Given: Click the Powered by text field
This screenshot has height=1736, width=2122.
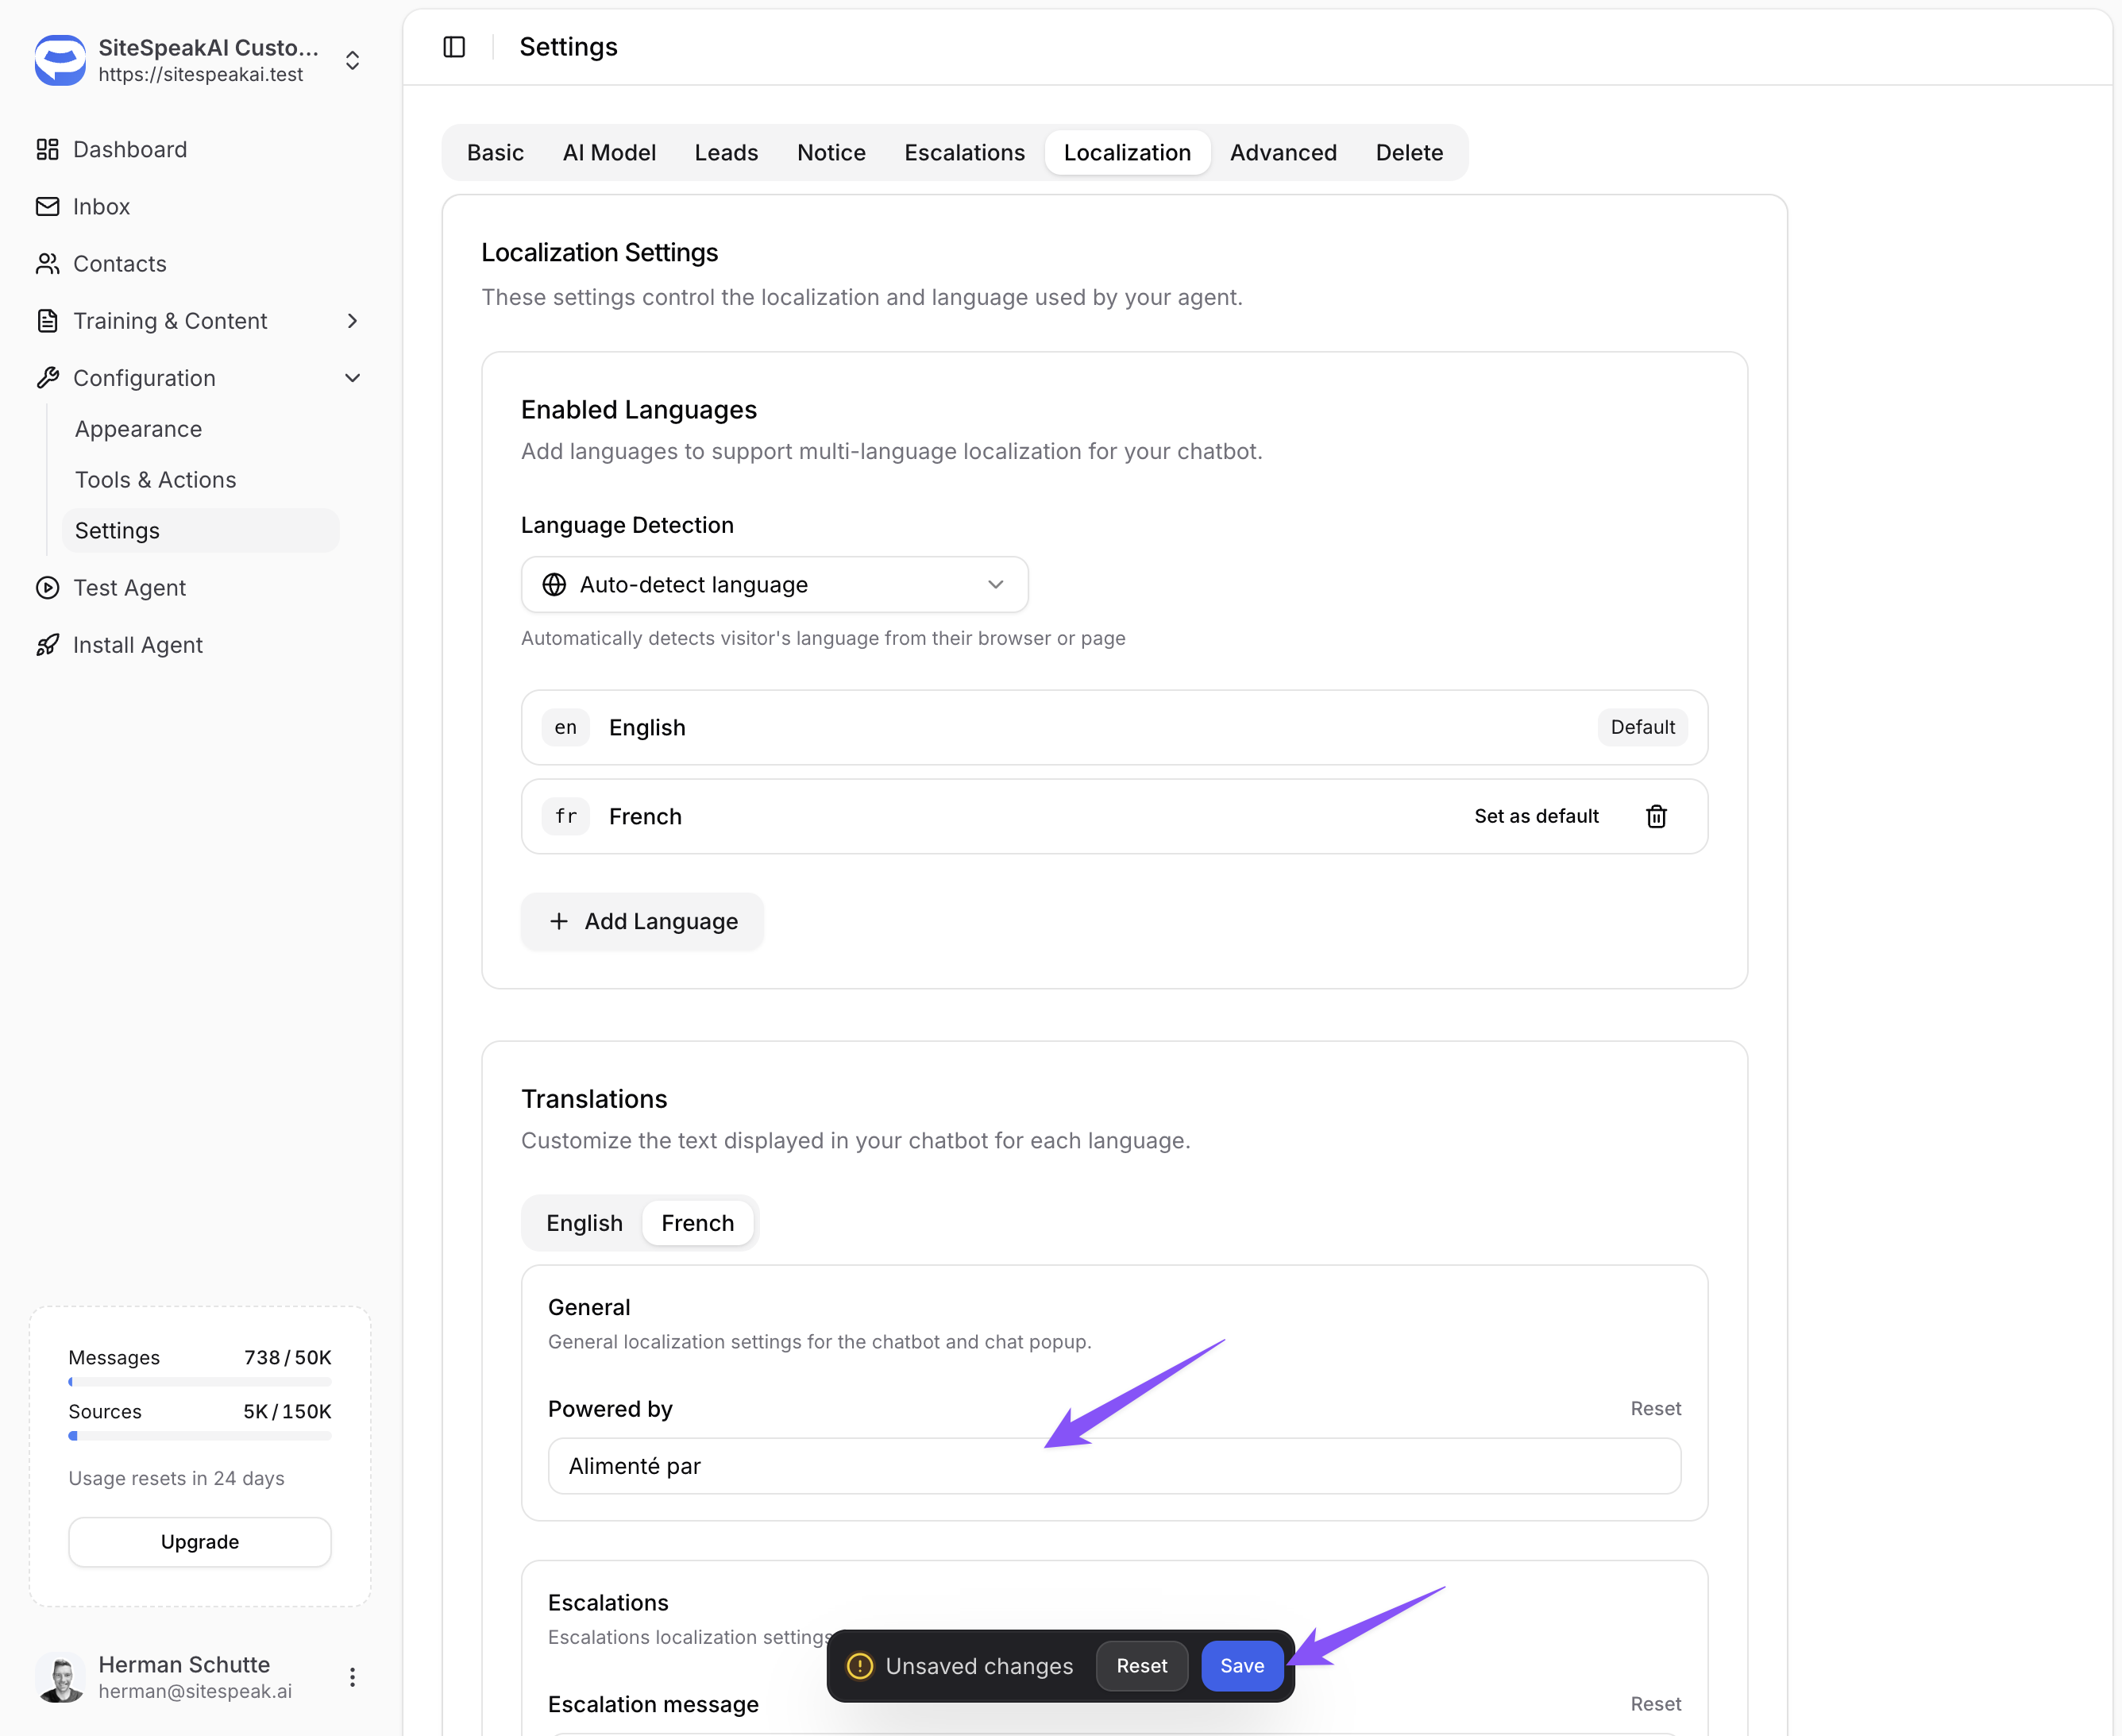Looking at the screenshot, I should (x=1113, y=1466).
